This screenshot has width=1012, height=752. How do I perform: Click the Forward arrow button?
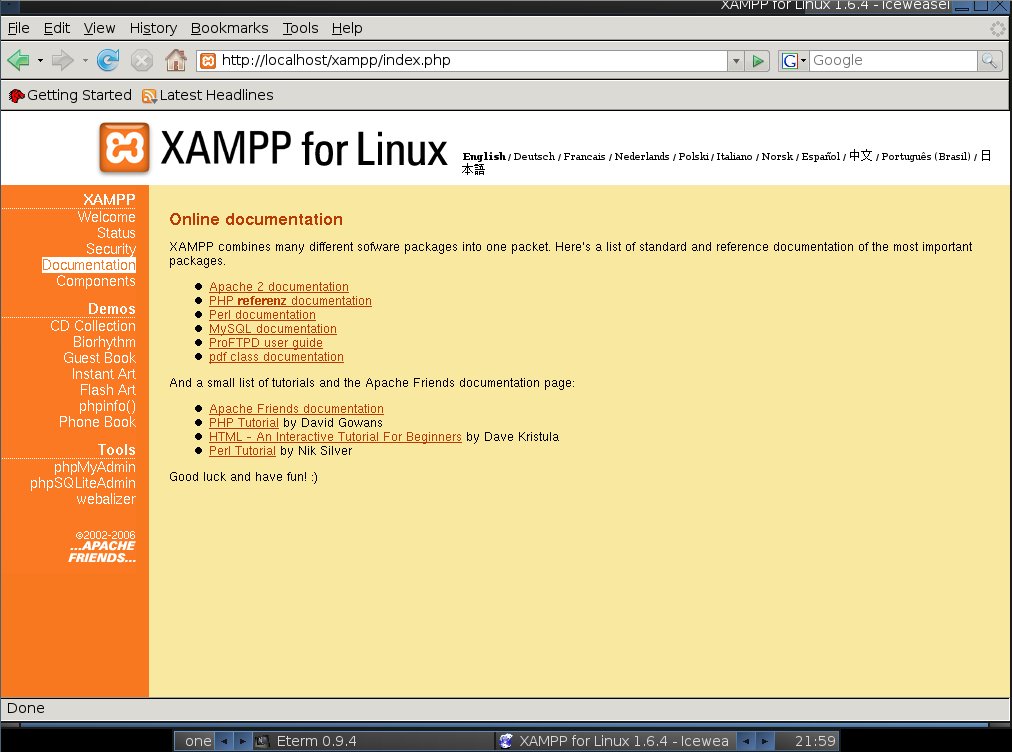(x=63, y=61)
